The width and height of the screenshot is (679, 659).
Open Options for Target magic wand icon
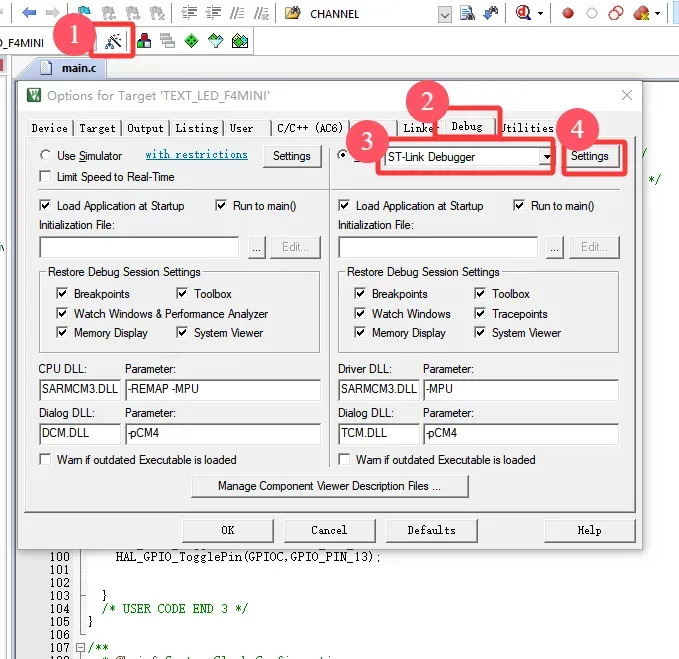(114, 41)
